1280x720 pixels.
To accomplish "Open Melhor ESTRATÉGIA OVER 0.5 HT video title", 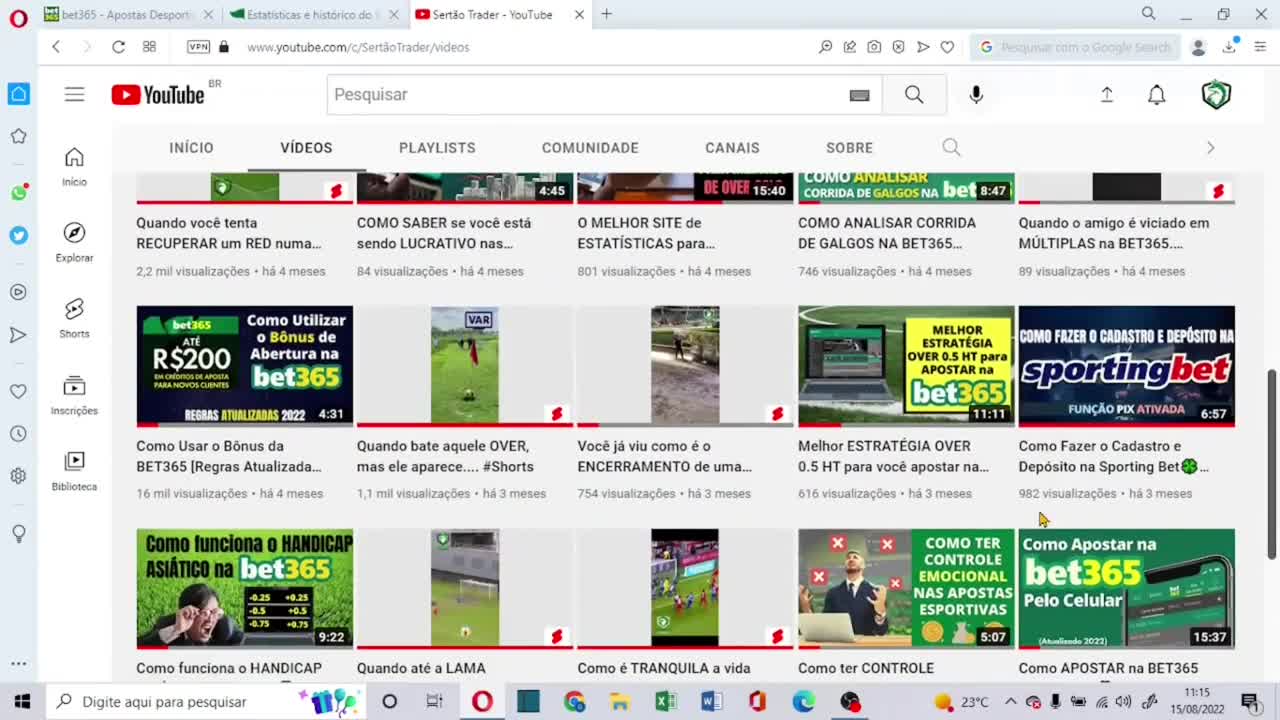I will click(x=893, y=456).
